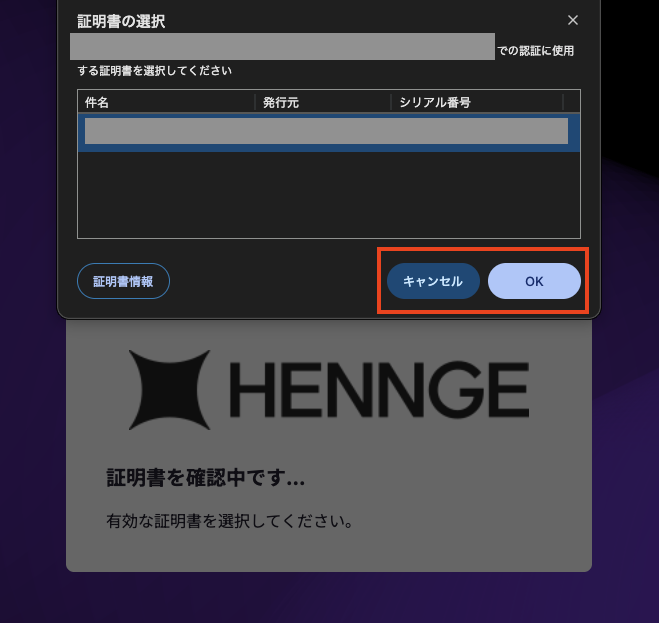Click the キャンセル button
659x623 pixels.
coord(433,281)
